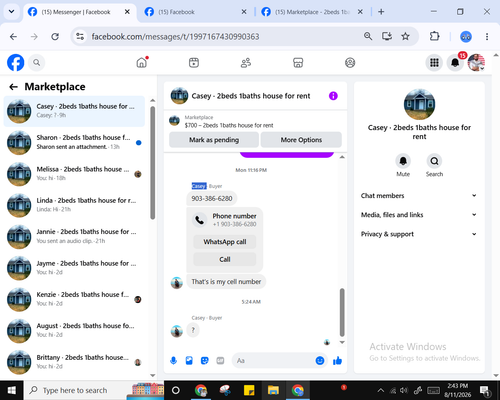The width and height of the screenshot is (500, 400).
Task: Click the Chrome address bar URL
Action: point(175,36)
